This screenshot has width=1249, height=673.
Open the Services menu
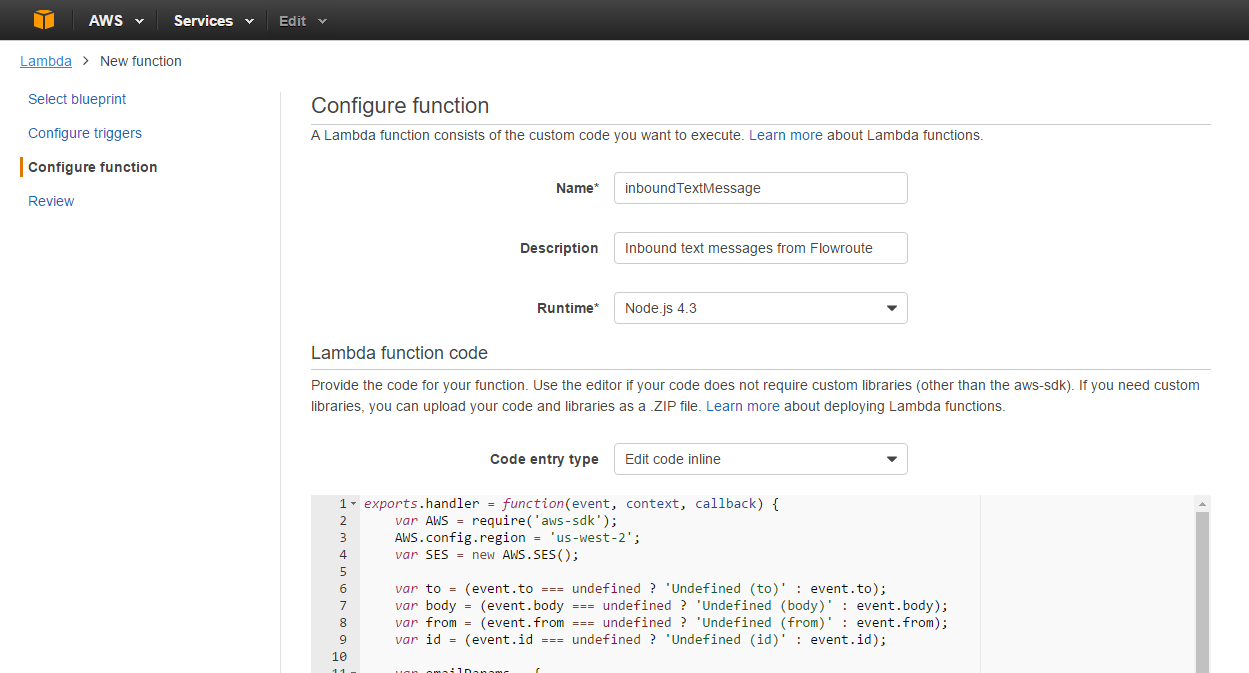214,20
